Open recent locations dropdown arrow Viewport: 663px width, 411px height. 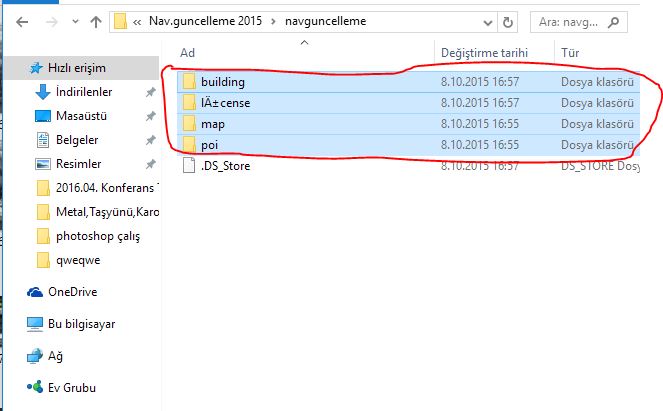point(75,21)
